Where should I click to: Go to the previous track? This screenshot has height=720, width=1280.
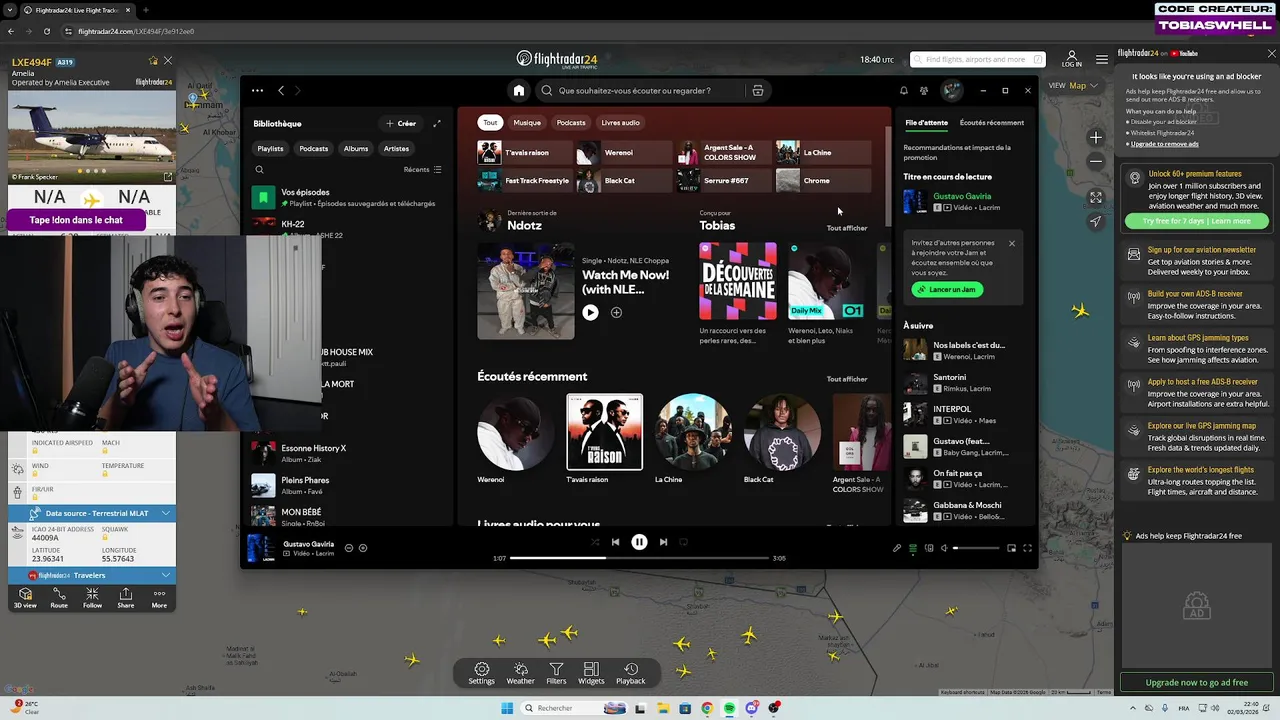click(x=615, y=542)
